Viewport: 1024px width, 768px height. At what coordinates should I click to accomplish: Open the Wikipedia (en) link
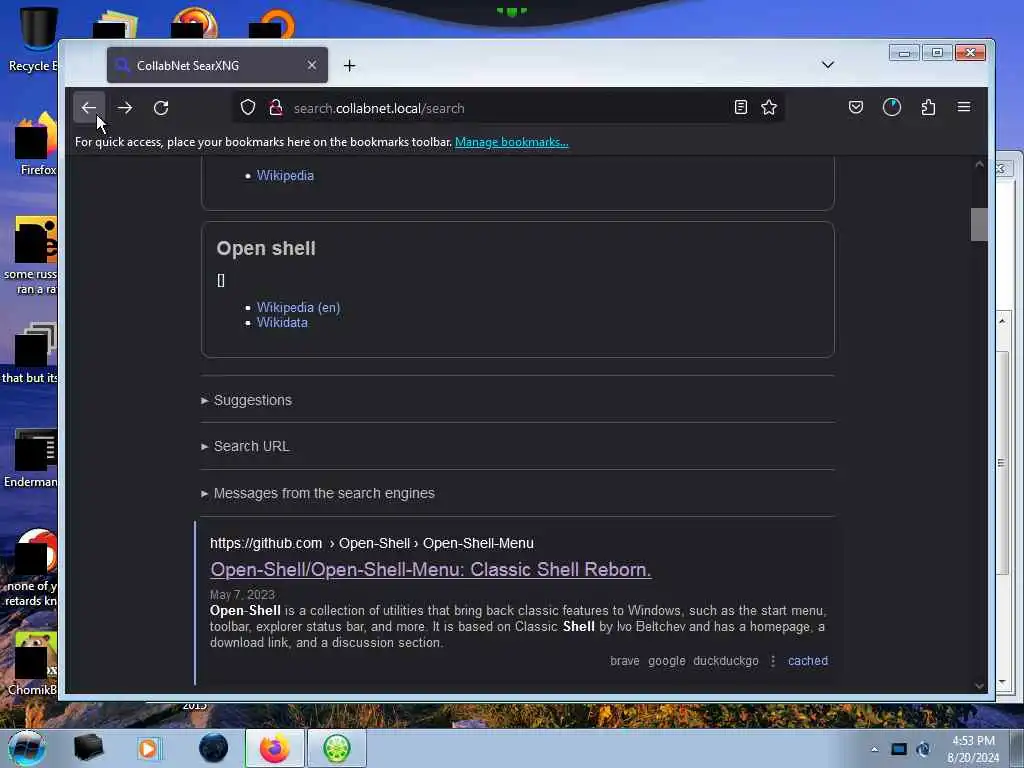click(x=298, y=307)
